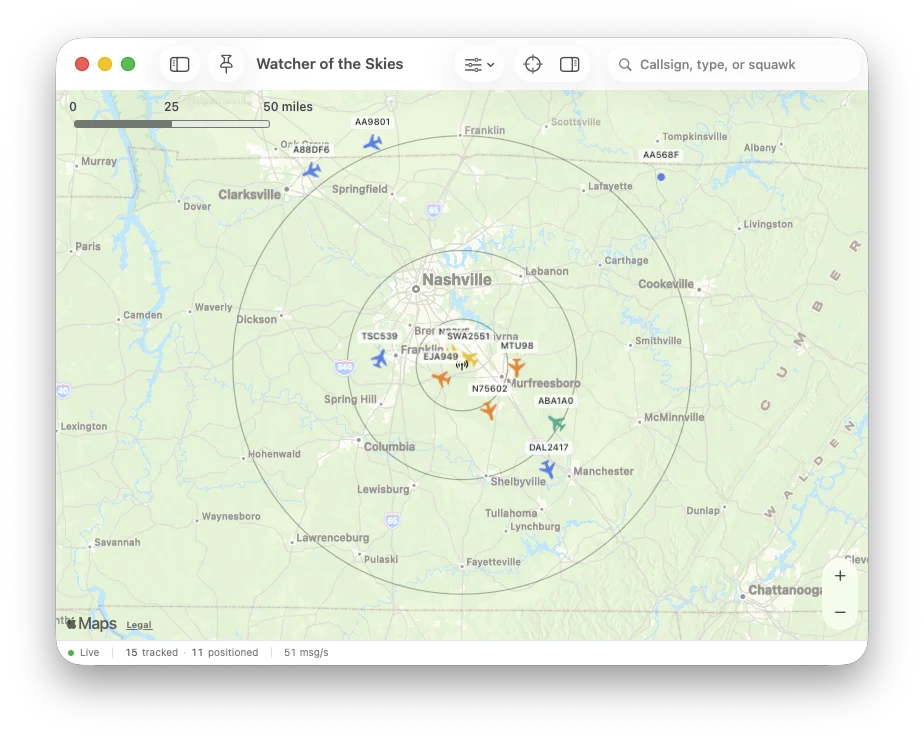Viewport: 924px width, 739px height.
Task: Click the Lebanon town label
Action: [547, 271]
